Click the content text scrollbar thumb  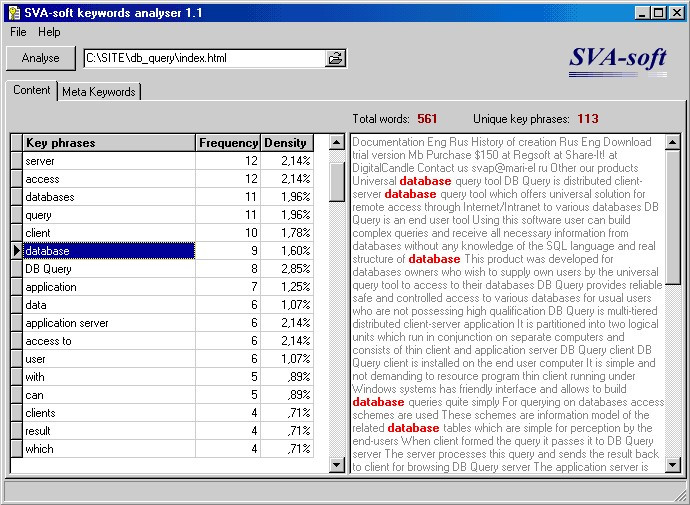(x=673, y=218)
